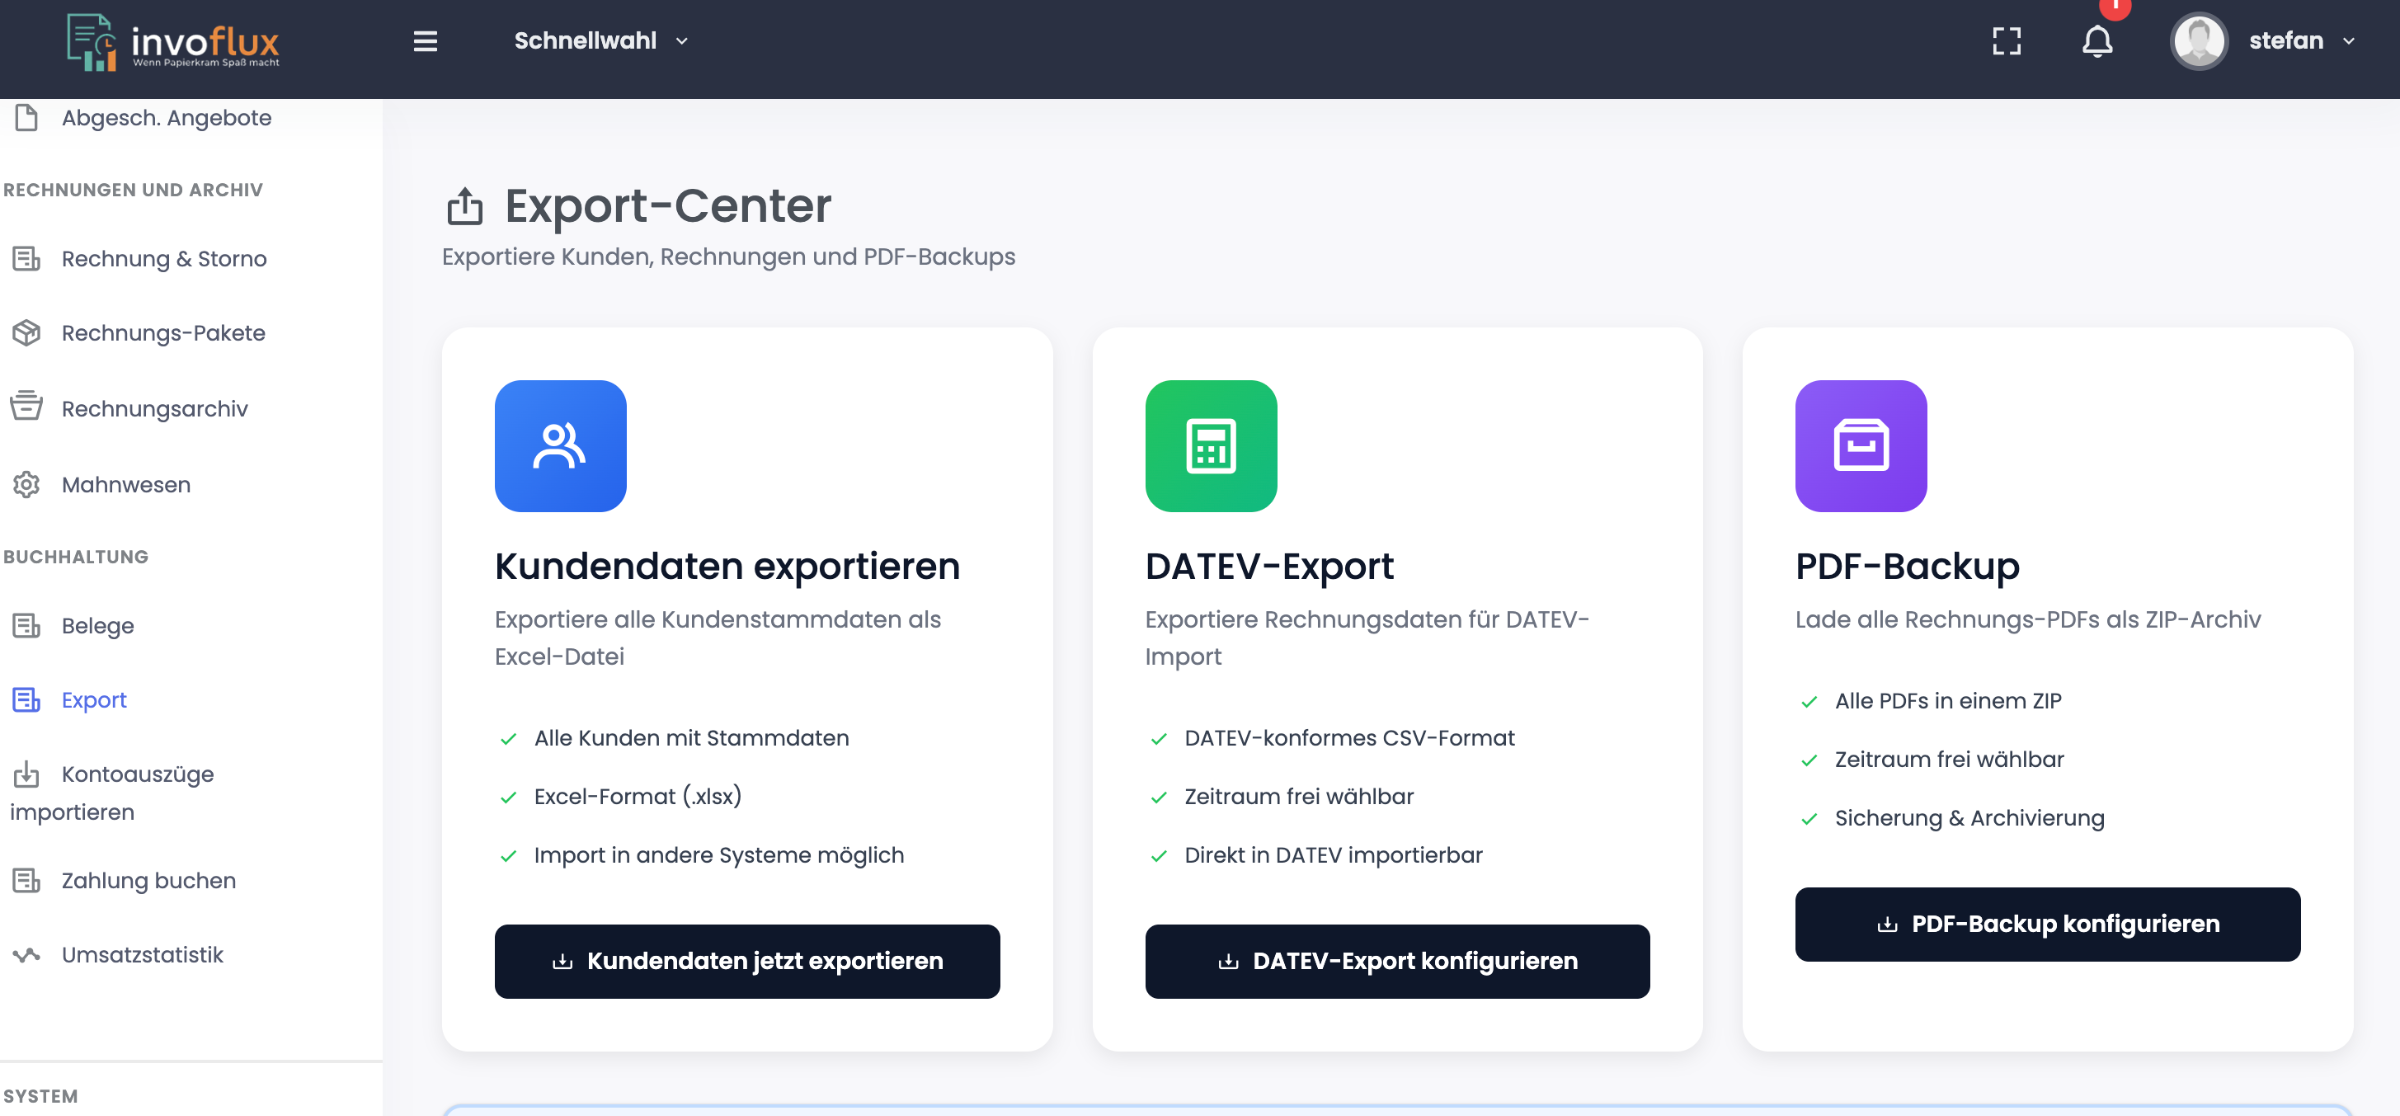Open Kontoauszüge importieren
Image resolution: width=2400 pixels, height=1116 pixels.
click(x=137, y=775)
